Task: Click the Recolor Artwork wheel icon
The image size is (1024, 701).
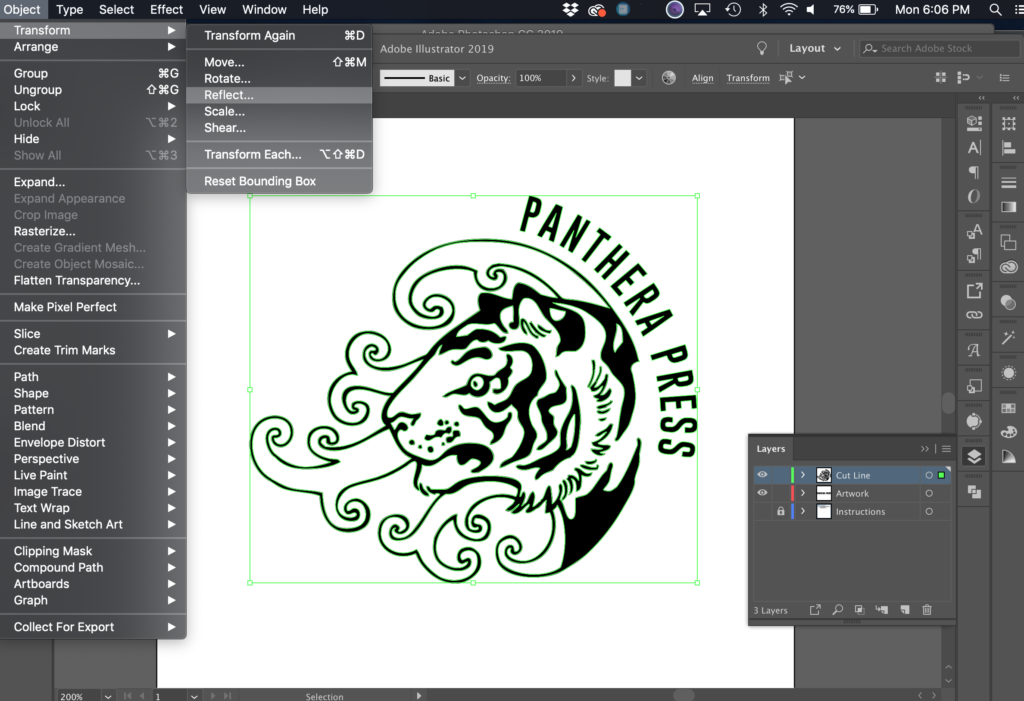Action: pyautogui.click(x=669, y=78)
